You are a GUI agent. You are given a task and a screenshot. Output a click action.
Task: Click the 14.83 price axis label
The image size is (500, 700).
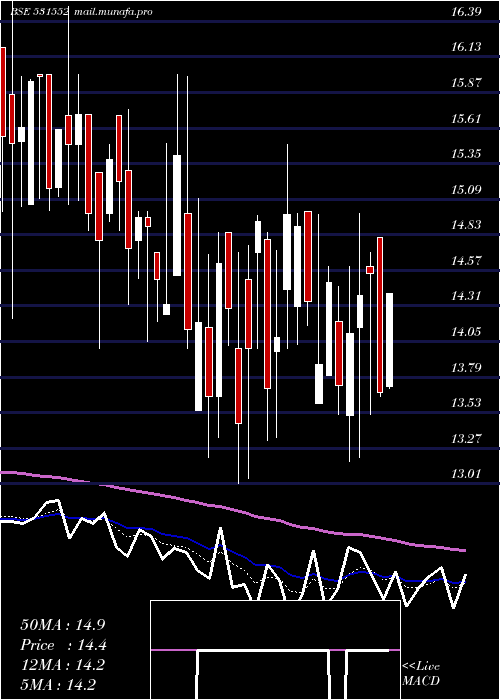coord(466,225)
